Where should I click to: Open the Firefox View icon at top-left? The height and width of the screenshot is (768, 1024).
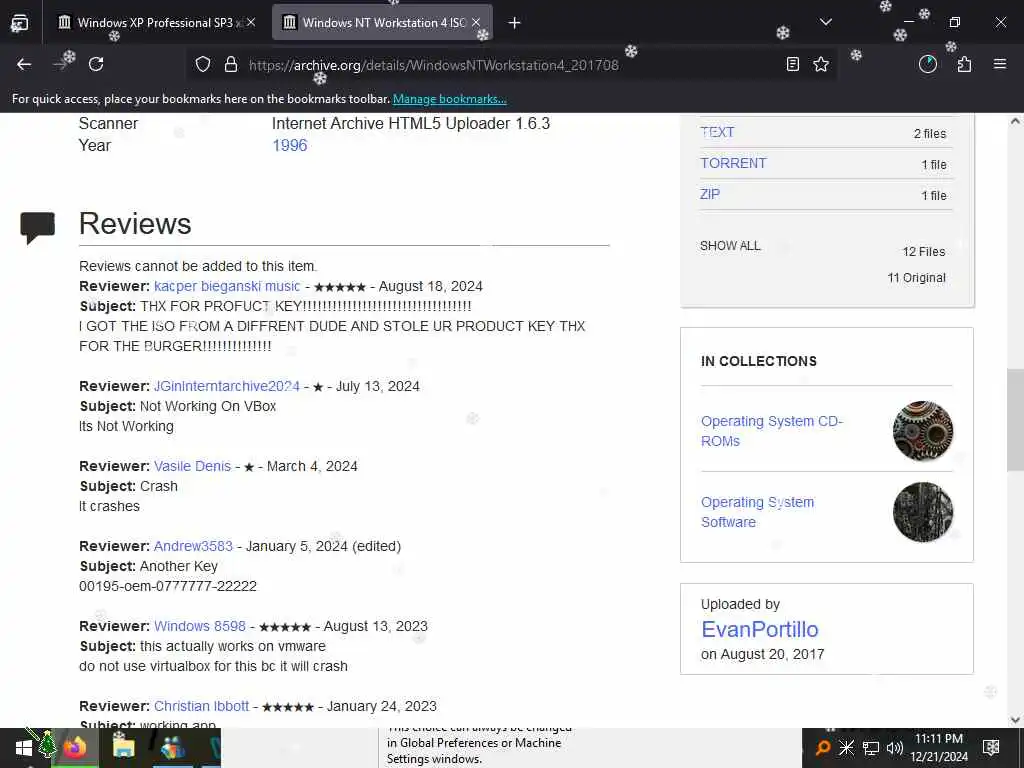(20, 23)
